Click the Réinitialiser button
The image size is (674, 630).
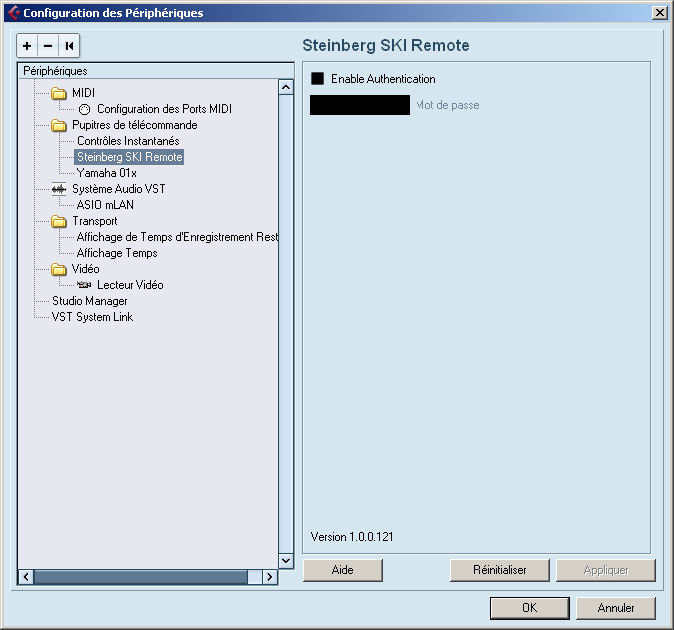pos(499,570)
